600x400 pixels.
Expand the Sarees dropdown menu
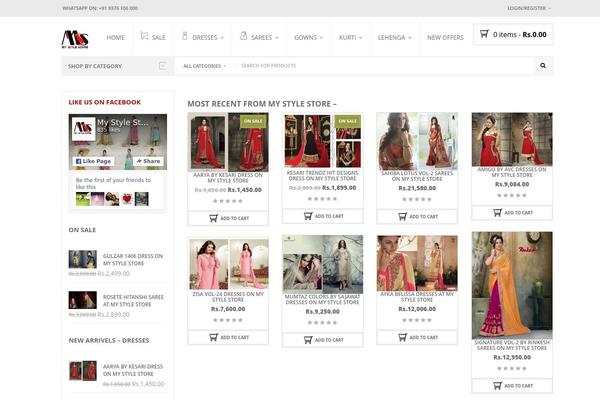[x=277, y=38]
